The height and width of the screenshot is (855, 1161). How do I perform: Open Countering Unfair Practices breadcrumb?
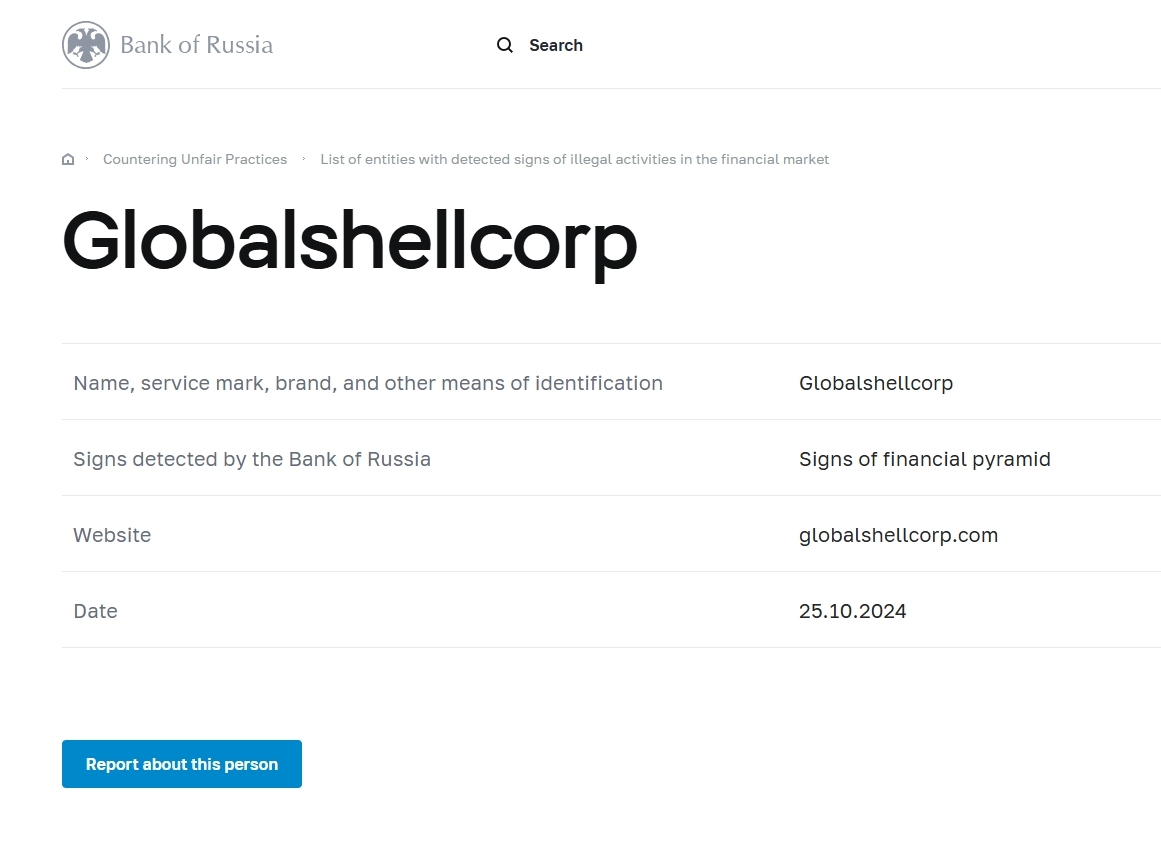pos(195,159)
